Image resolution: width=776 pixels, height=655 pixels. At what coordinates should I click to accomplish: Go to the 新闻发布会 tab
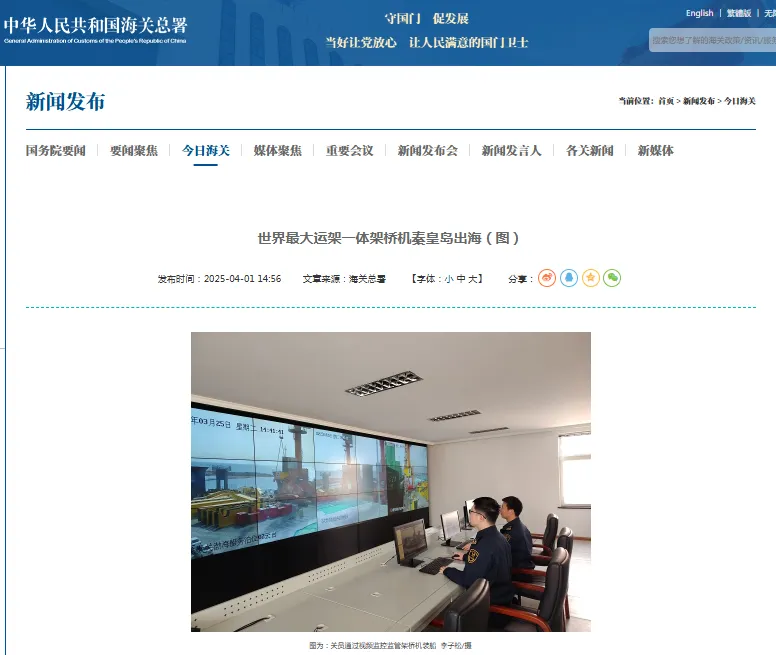click(x=428, y=150)
